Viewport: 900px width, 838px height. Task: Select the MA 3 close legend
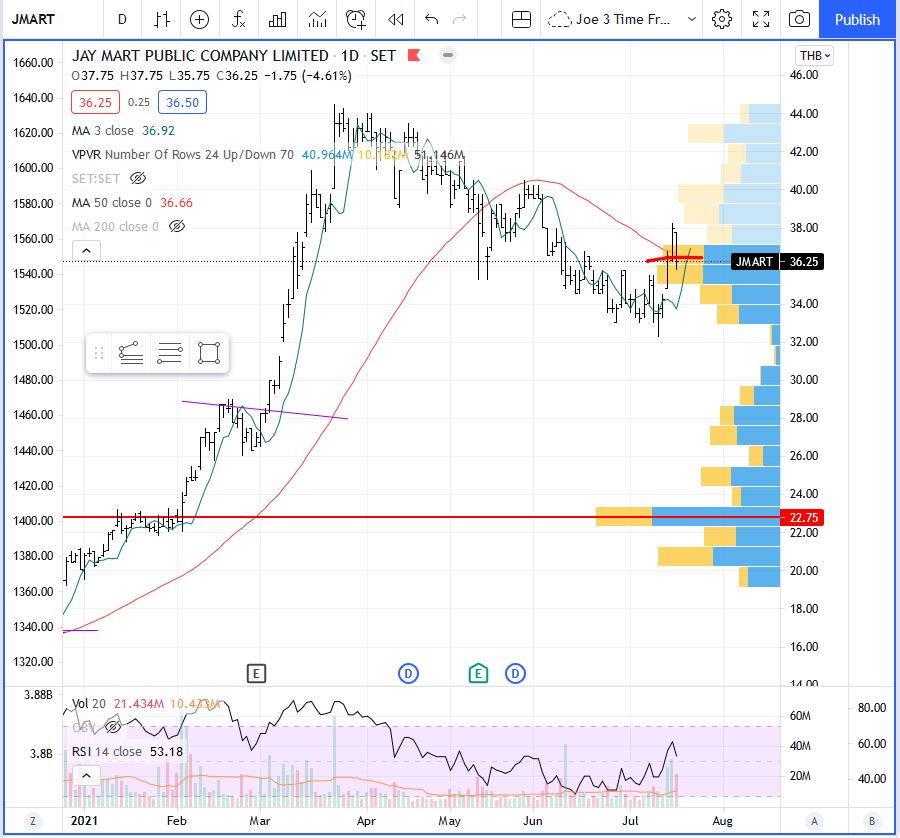pos(123,130)
